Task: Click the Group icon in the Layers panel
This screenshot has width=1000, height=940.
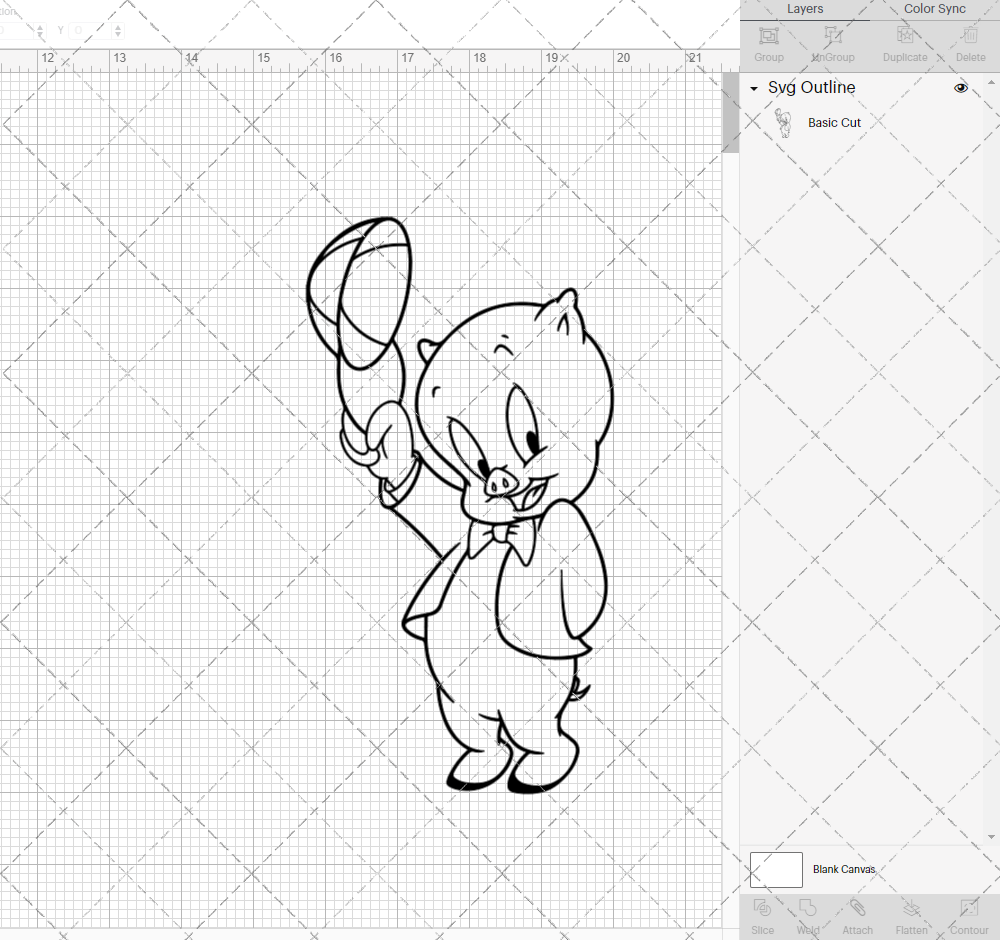Action: [x=768, y=40]
